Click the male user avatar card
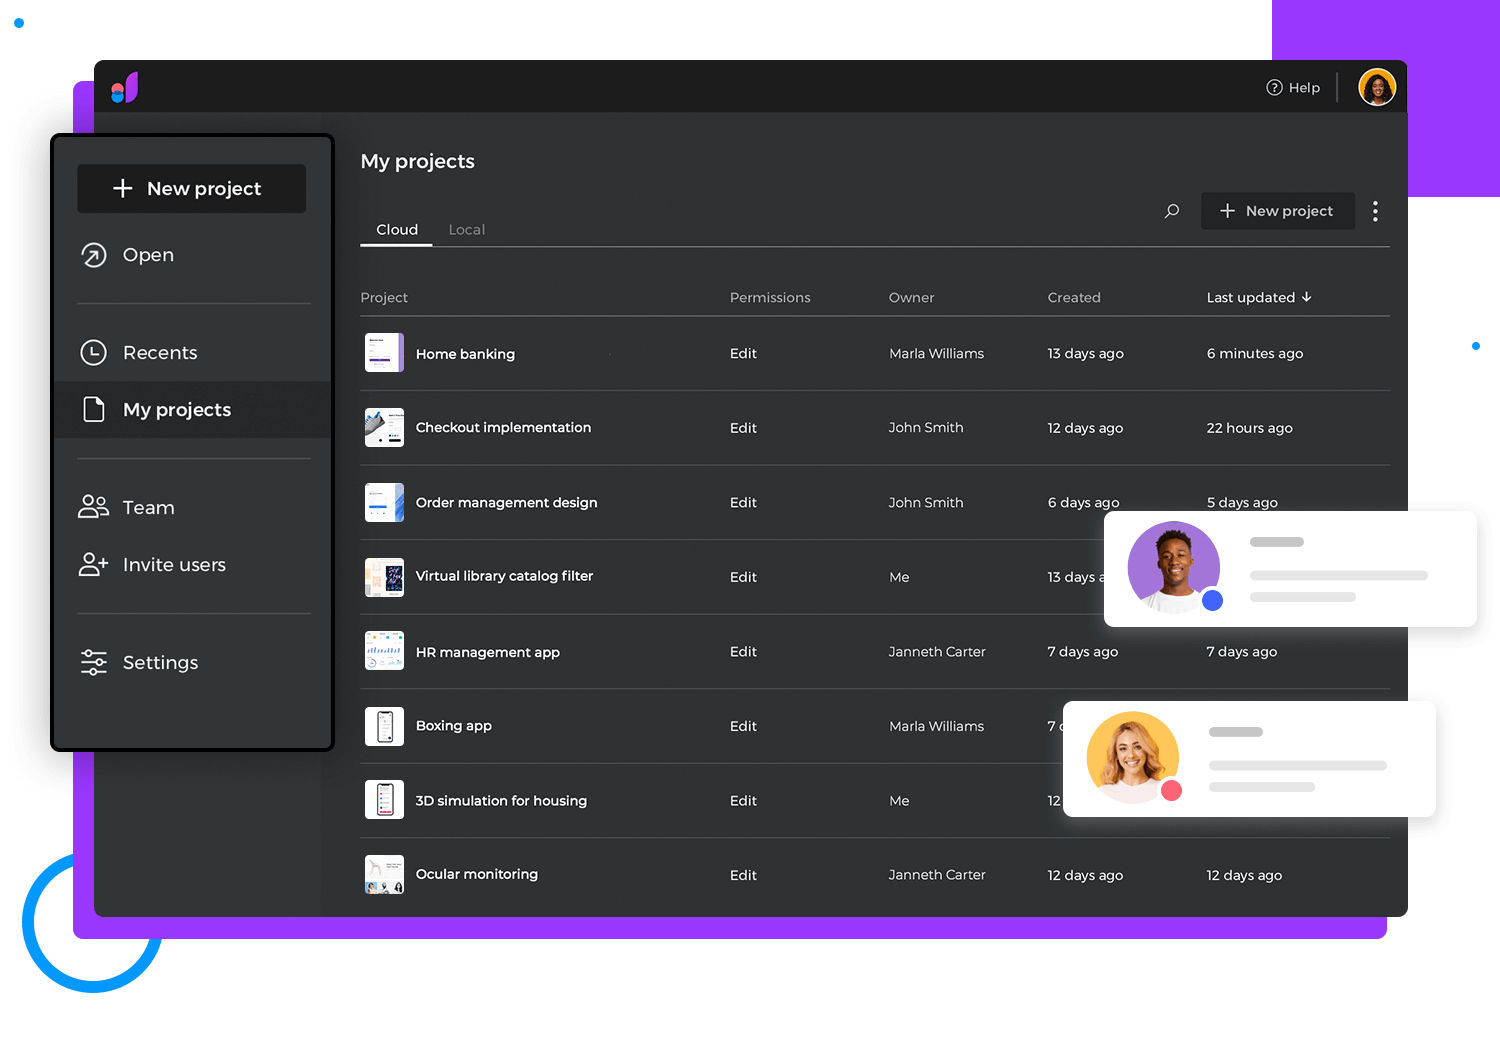The image size is (1500, 1050). click(1290, 569)
